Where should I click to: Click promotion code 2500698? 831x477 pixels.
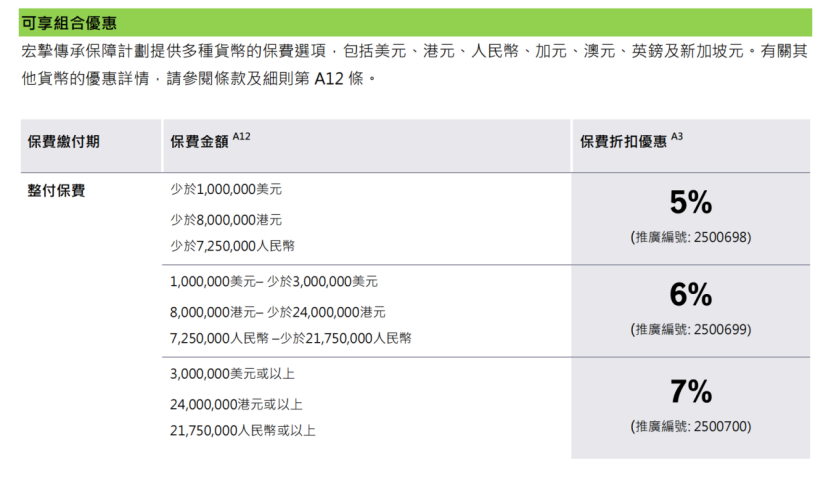pos(690,238)
